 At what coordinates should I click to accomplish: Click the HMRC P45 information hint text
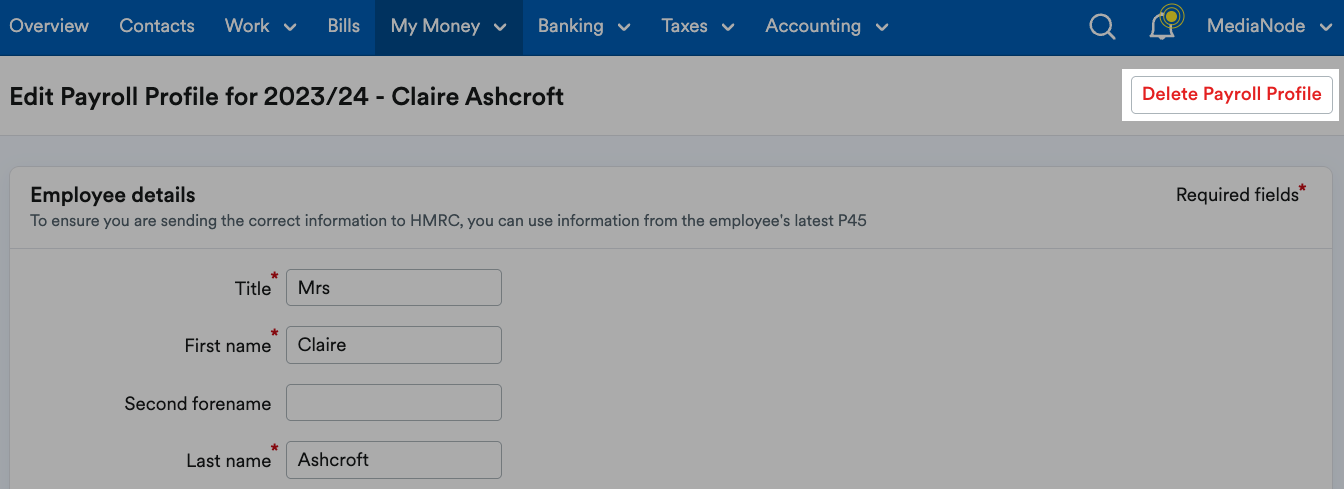click(448, 221)
